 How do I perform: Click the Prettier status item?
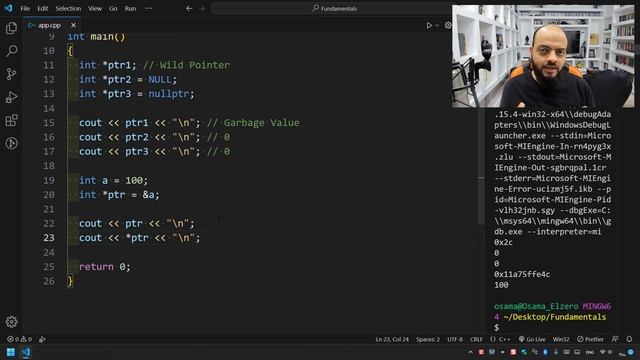click(590, 339)
